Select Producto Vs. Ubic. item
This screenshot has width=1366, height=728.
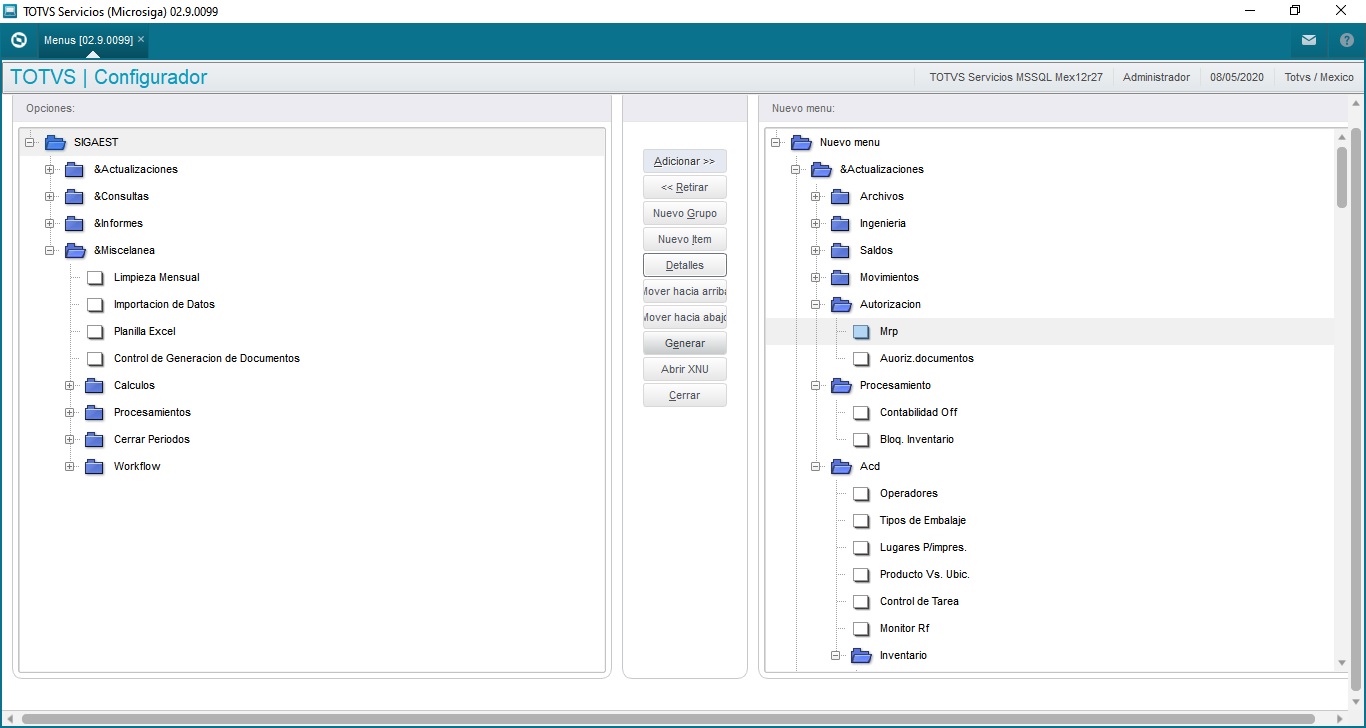[925, 574]
